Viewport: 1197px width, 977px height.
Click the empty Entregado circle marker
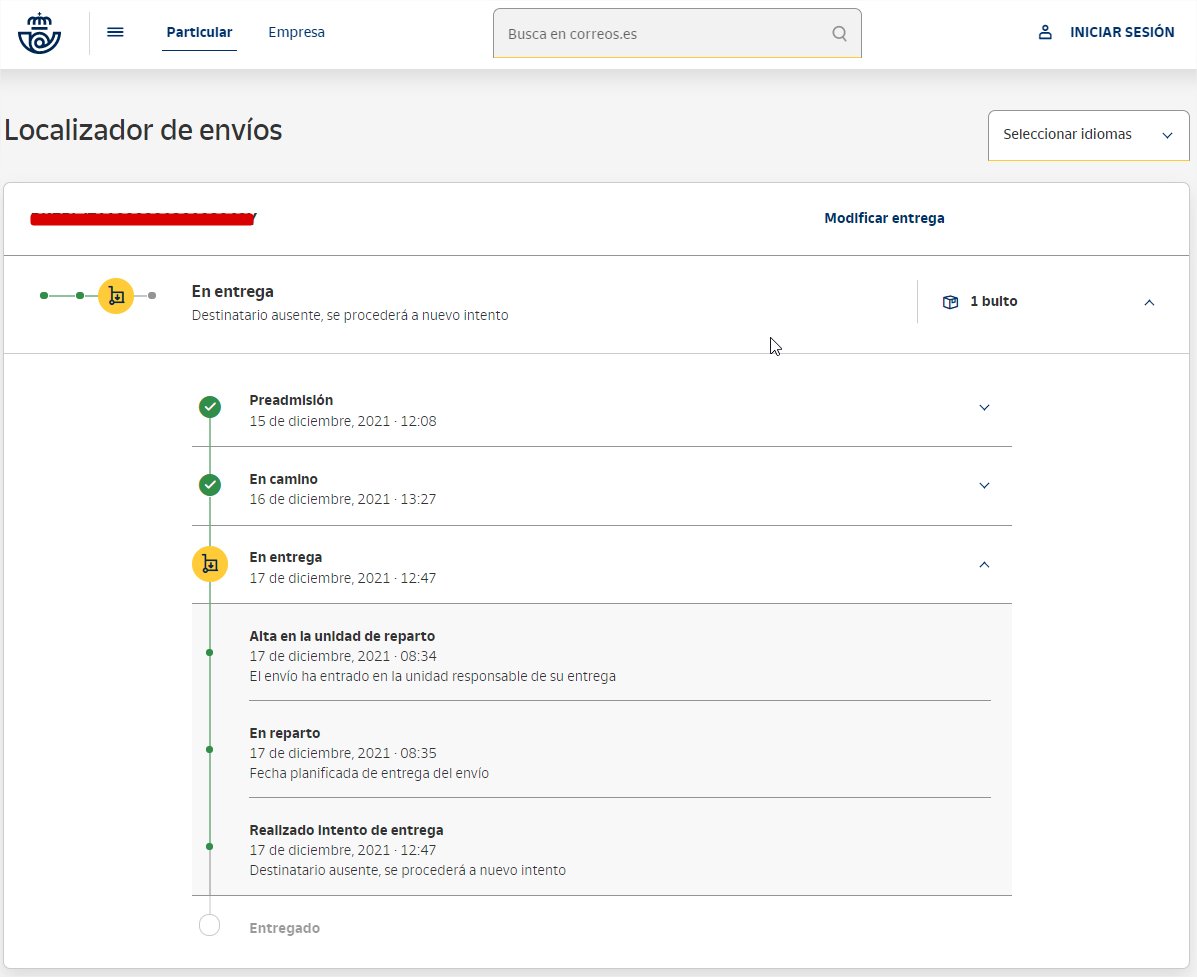point(209,925)
